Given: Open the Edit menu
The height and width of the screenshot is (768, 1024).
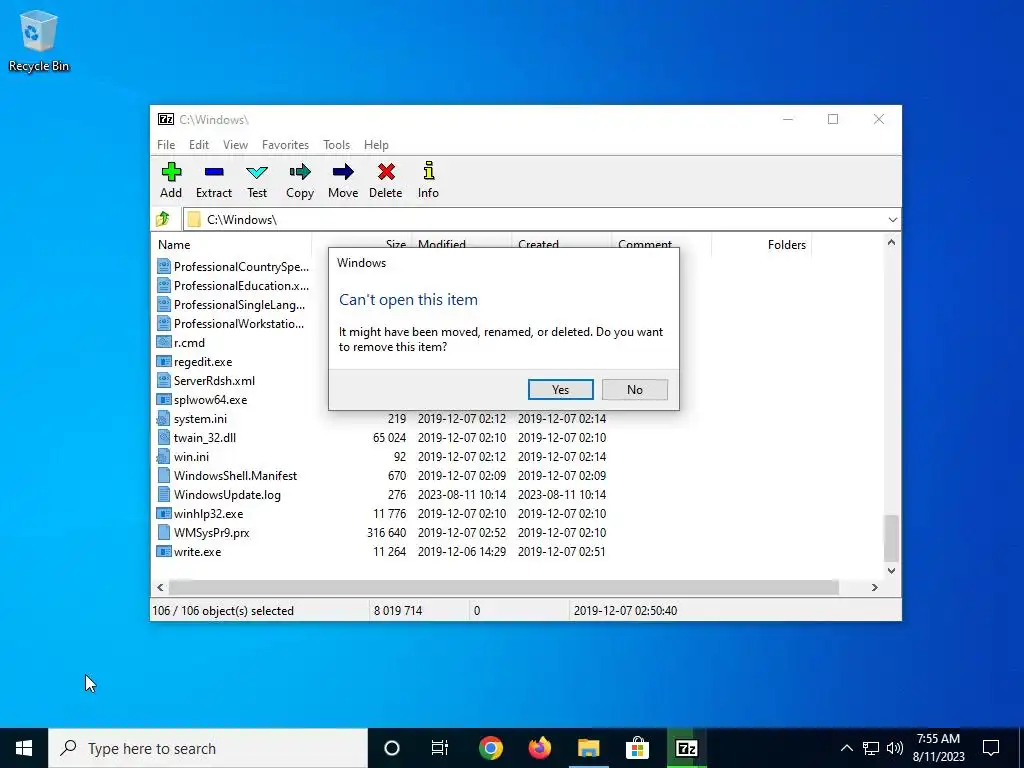Looking at the screenshot, I should tap(199, 145).
